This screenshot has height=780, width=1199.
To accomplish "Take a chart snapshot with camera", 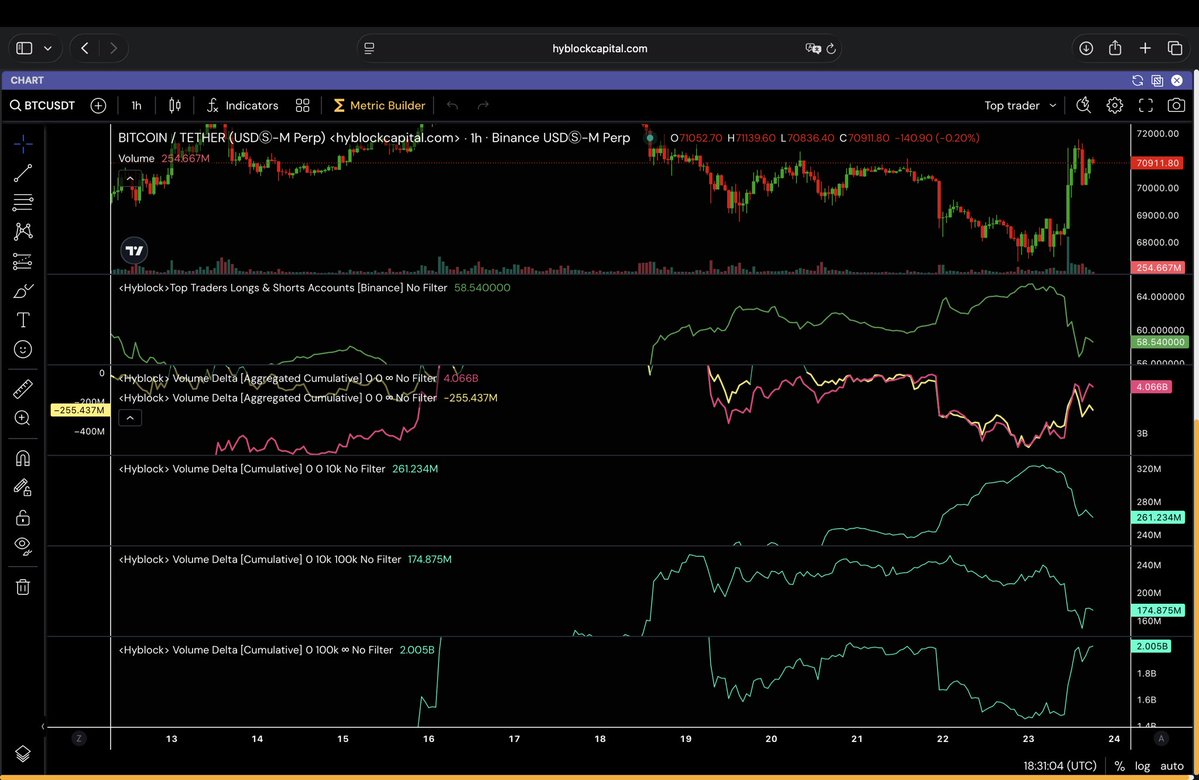I will click(1176, 106).
